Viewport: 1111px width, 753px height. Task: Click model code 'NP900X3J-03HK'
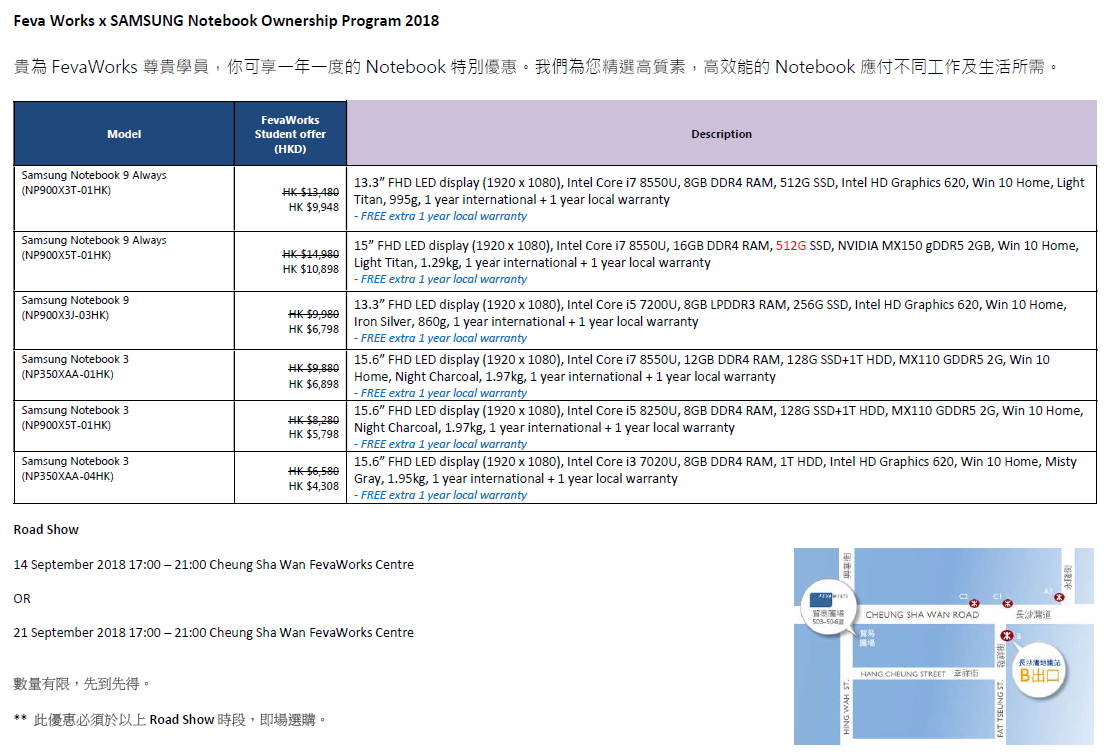[65, 315]
